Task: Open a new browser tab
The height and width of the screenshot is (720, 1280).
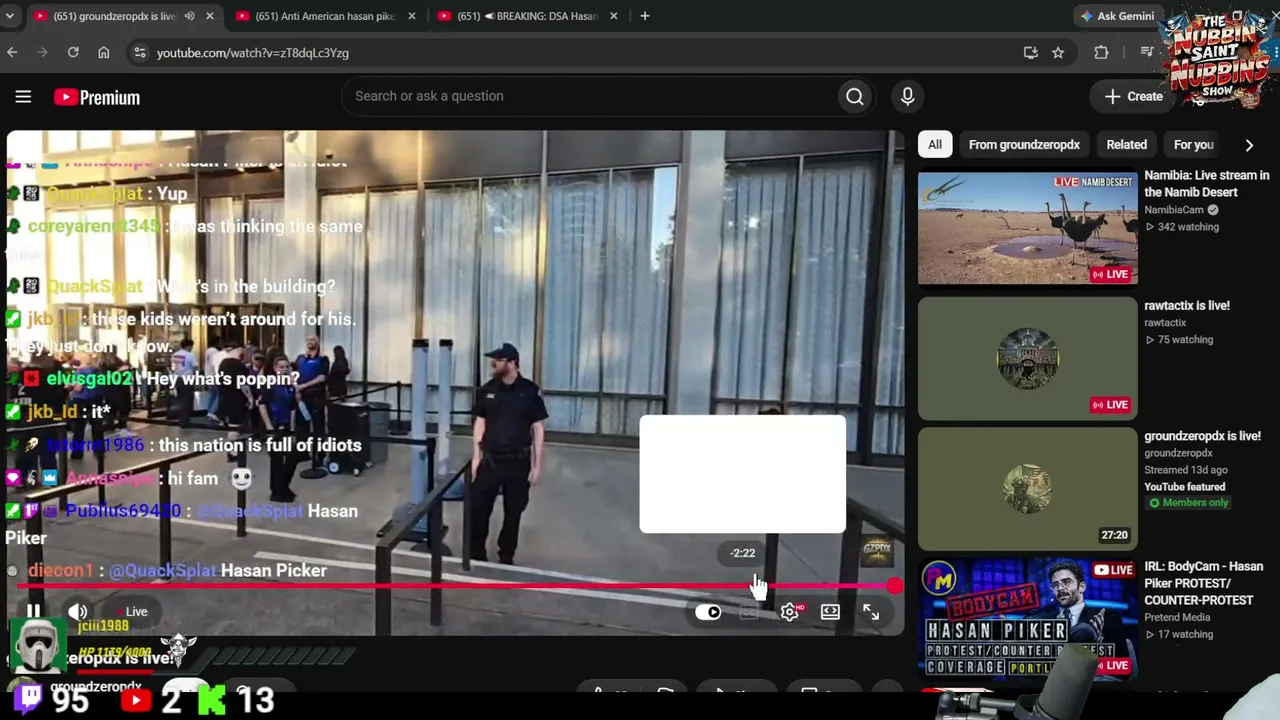Action: click(645, 16)
